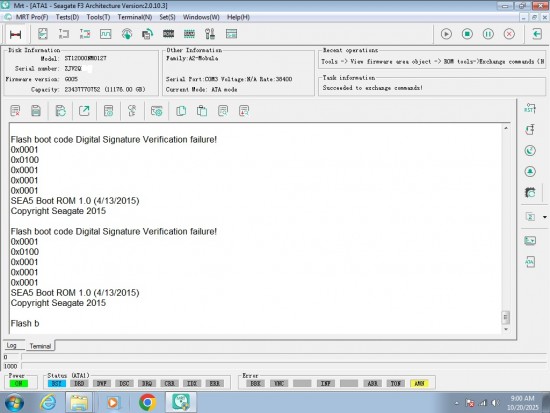Open the black ROM chip tool
Image resolution: width=550 pixels, height=413 pixels.
pos(168,34)
